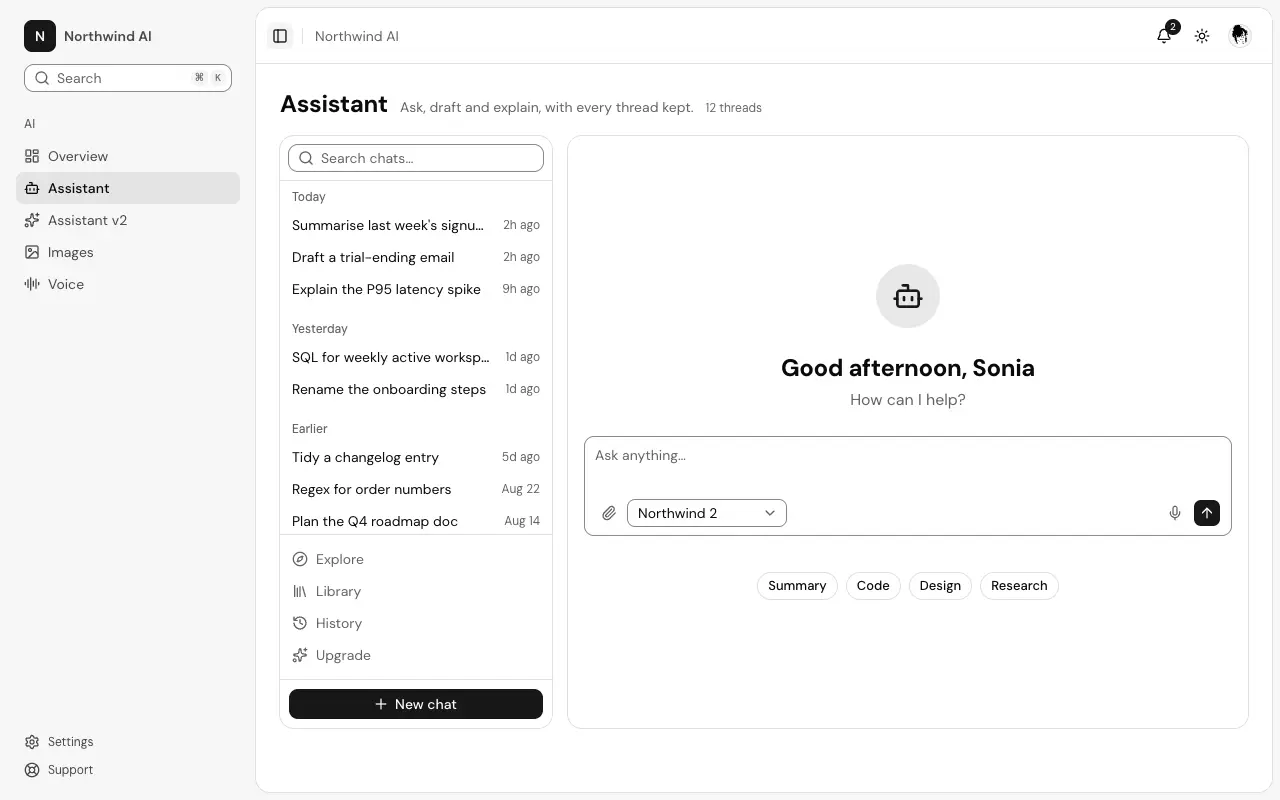This screenshot has height=800, width=1280.
Task: Click the Assistant robot sidebar icon
Action: click(x=32, y=188)
